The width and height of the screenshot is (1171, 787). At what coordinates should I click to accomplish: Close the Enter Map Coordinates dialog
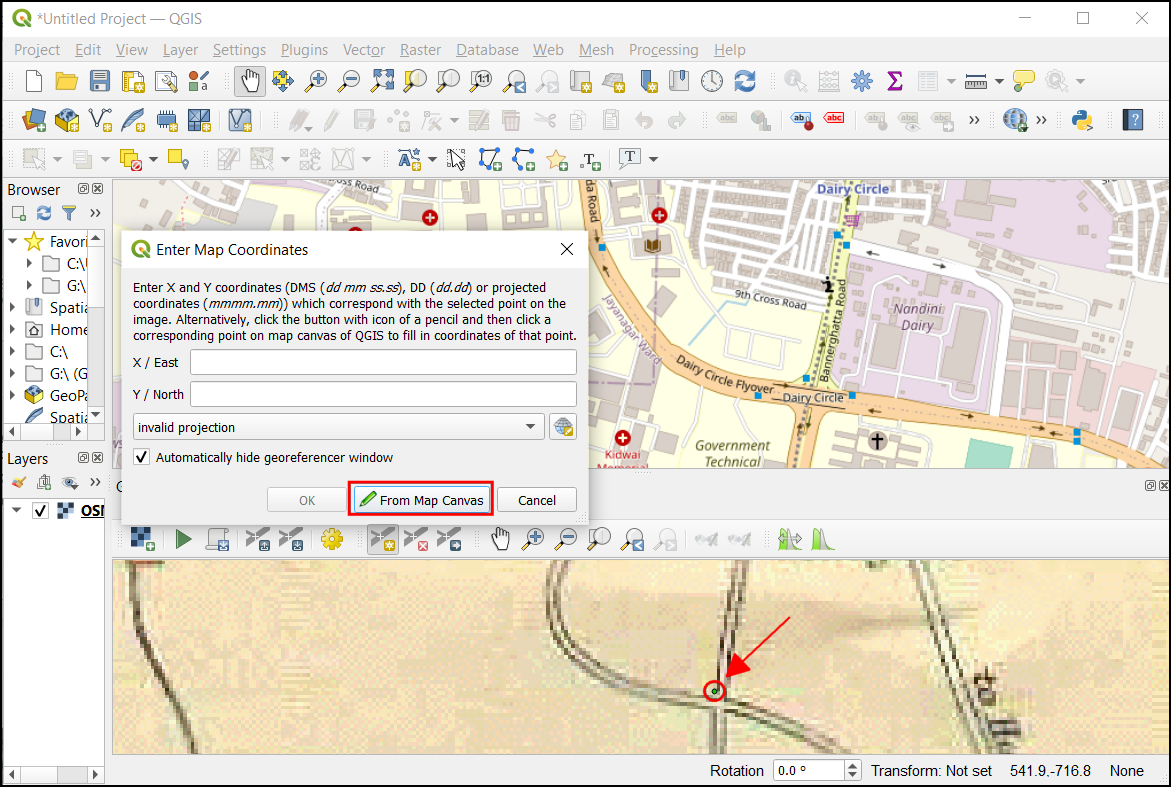(567, 249)
